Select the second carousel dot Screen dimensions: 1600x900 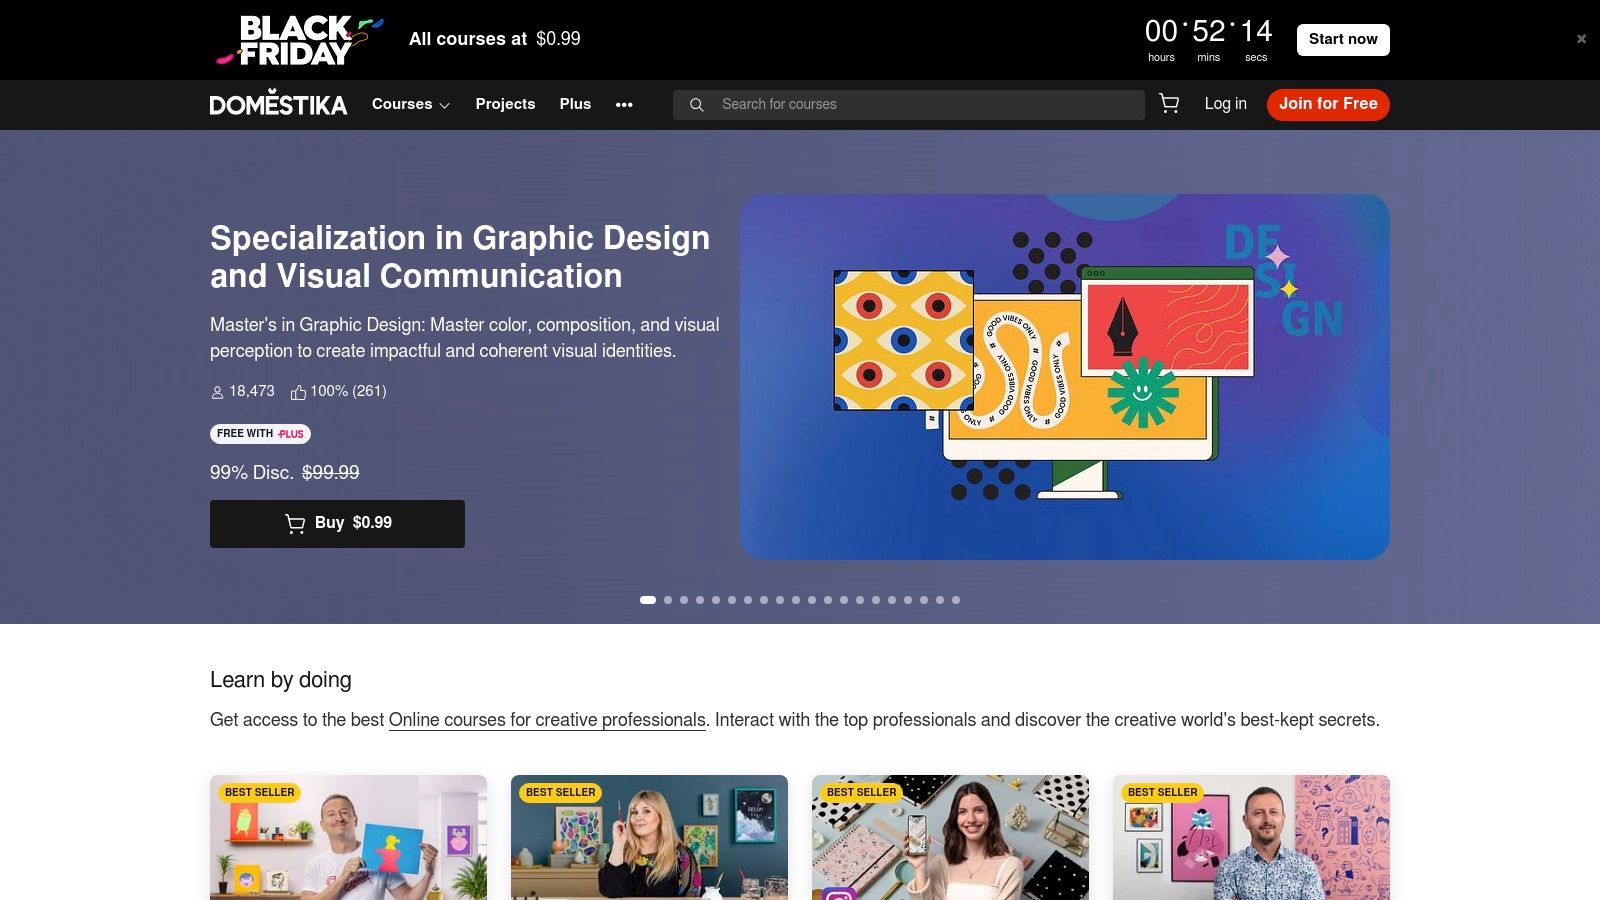click(x=668, y=600)
